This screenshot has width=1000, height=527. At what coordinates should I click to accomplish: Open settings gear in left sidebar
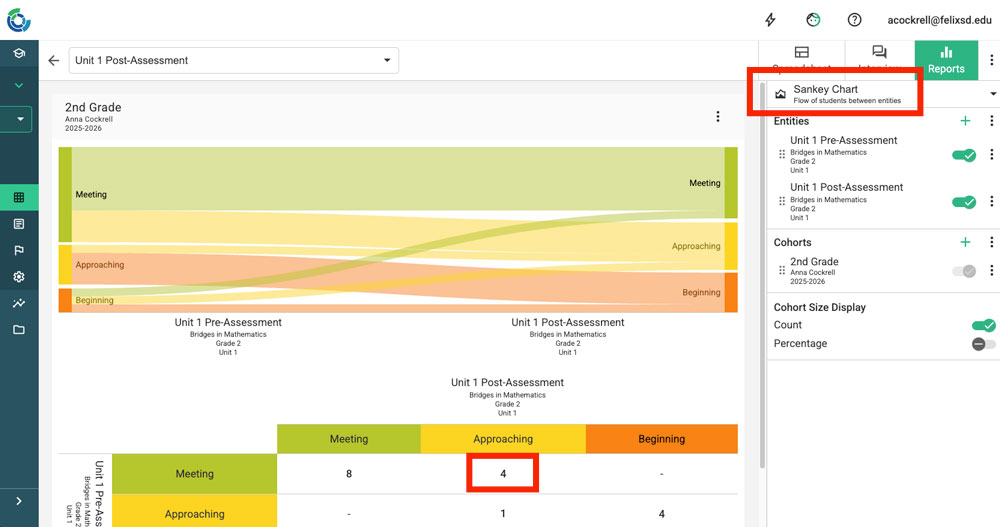tap(18, 277)
